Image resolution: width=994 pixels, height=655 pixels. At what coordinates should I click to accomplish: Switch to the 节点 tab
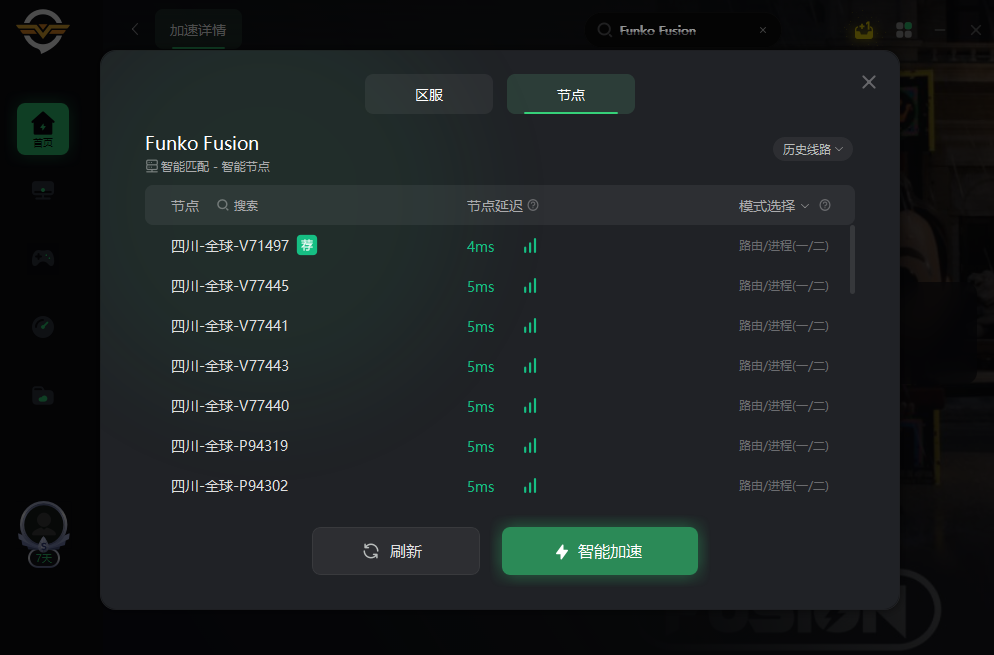point(571,94)
